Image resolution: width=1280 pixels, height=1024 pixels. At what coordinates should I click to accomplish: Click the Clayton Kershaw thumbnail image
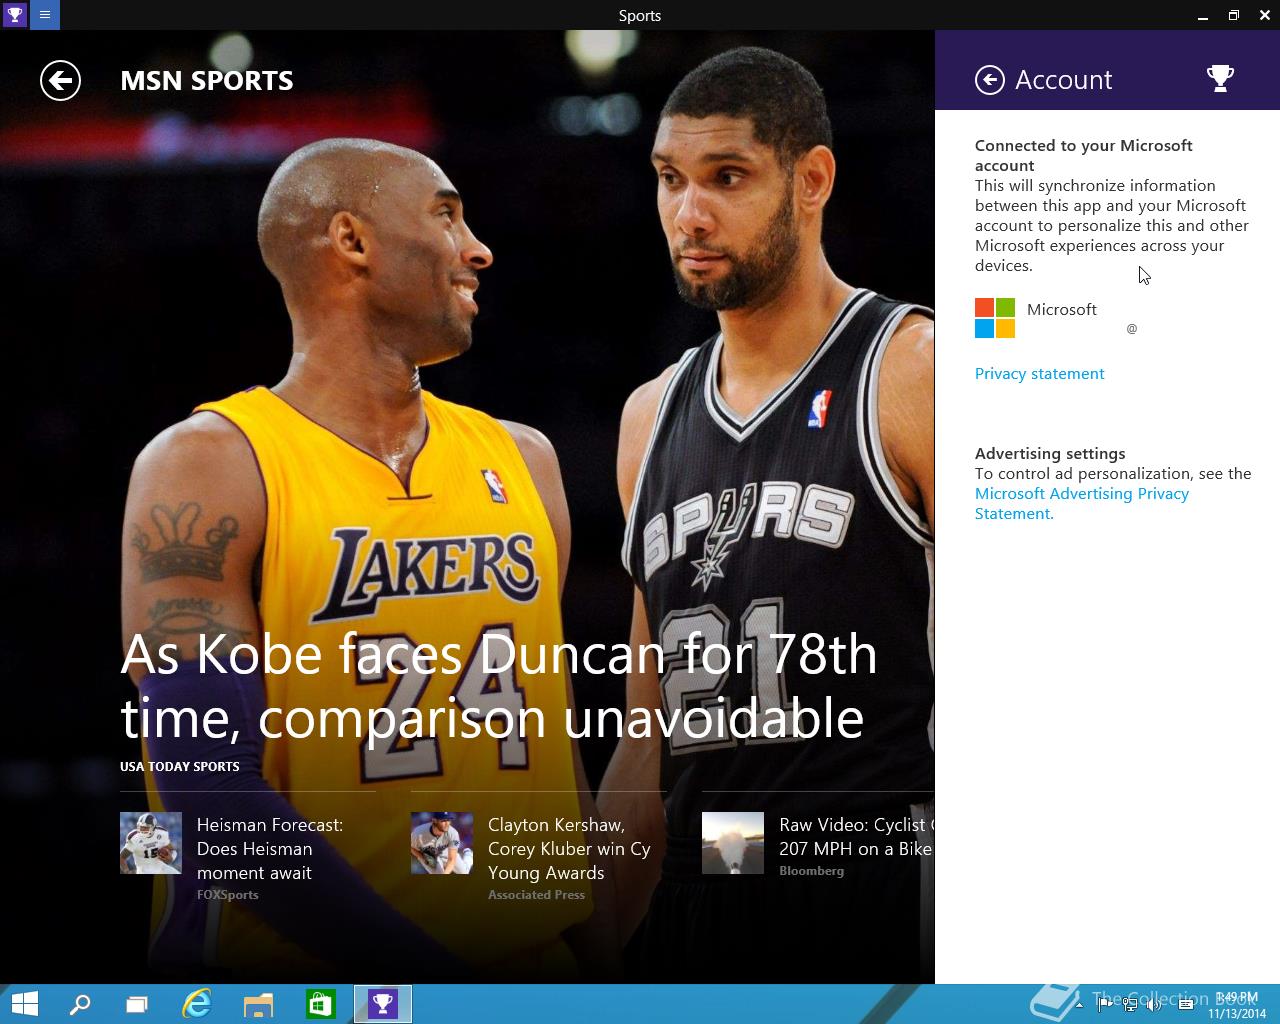coord(442,843)
